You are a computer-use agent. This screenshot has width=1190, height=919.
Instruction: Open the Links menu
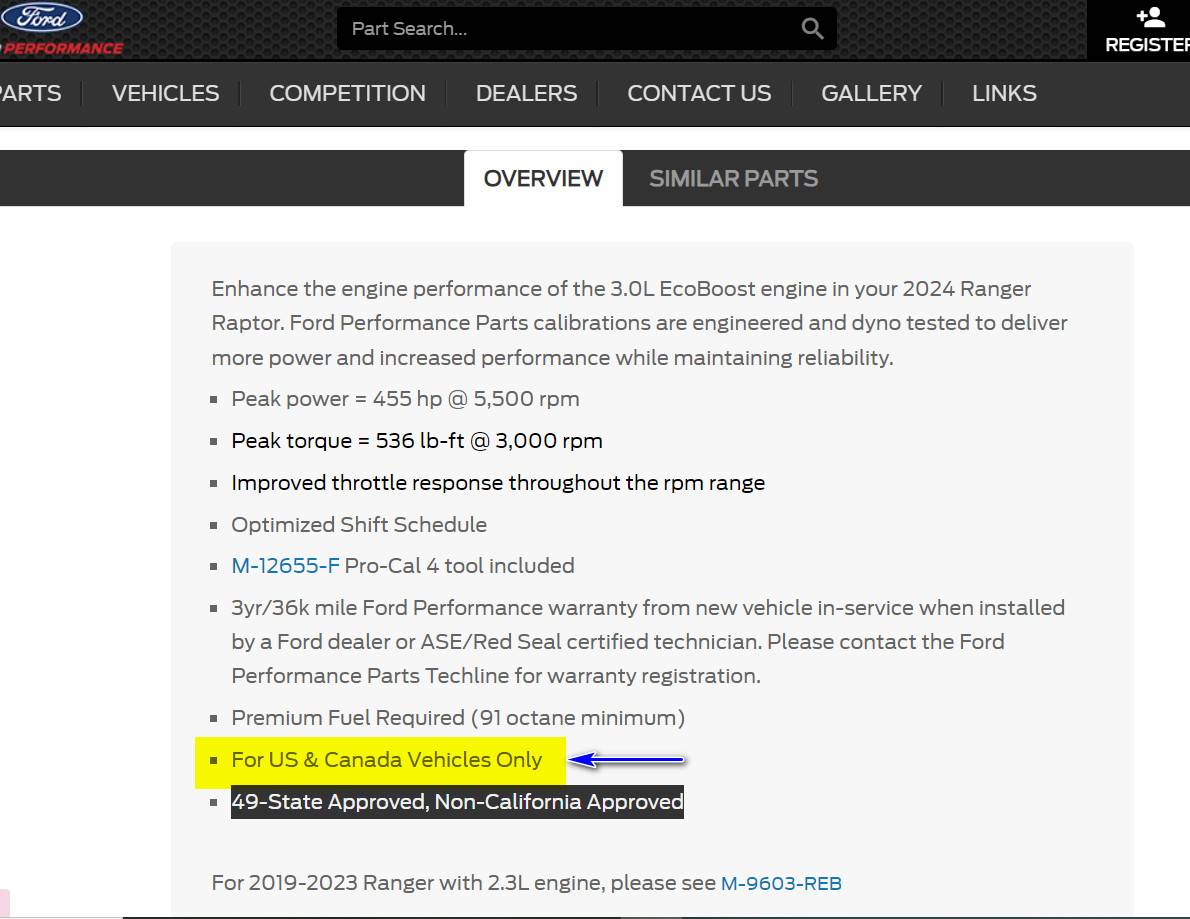pos(1004,93)
